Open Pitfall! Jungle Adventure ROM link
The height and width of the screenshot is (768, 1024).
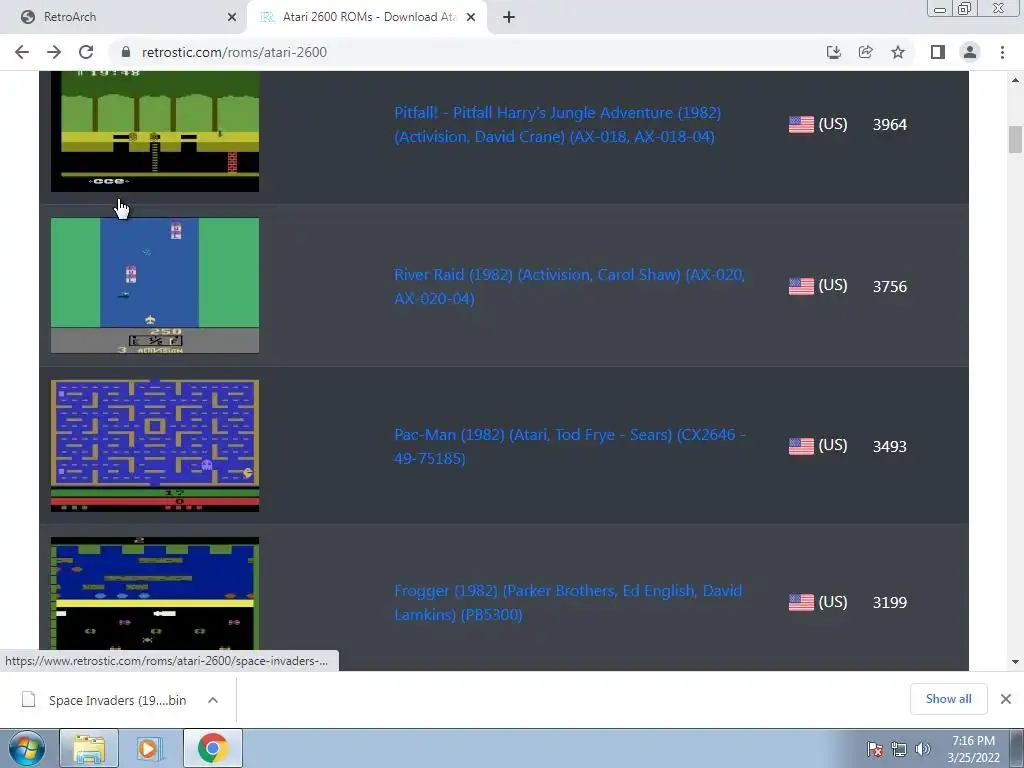(x=558, y=124)
